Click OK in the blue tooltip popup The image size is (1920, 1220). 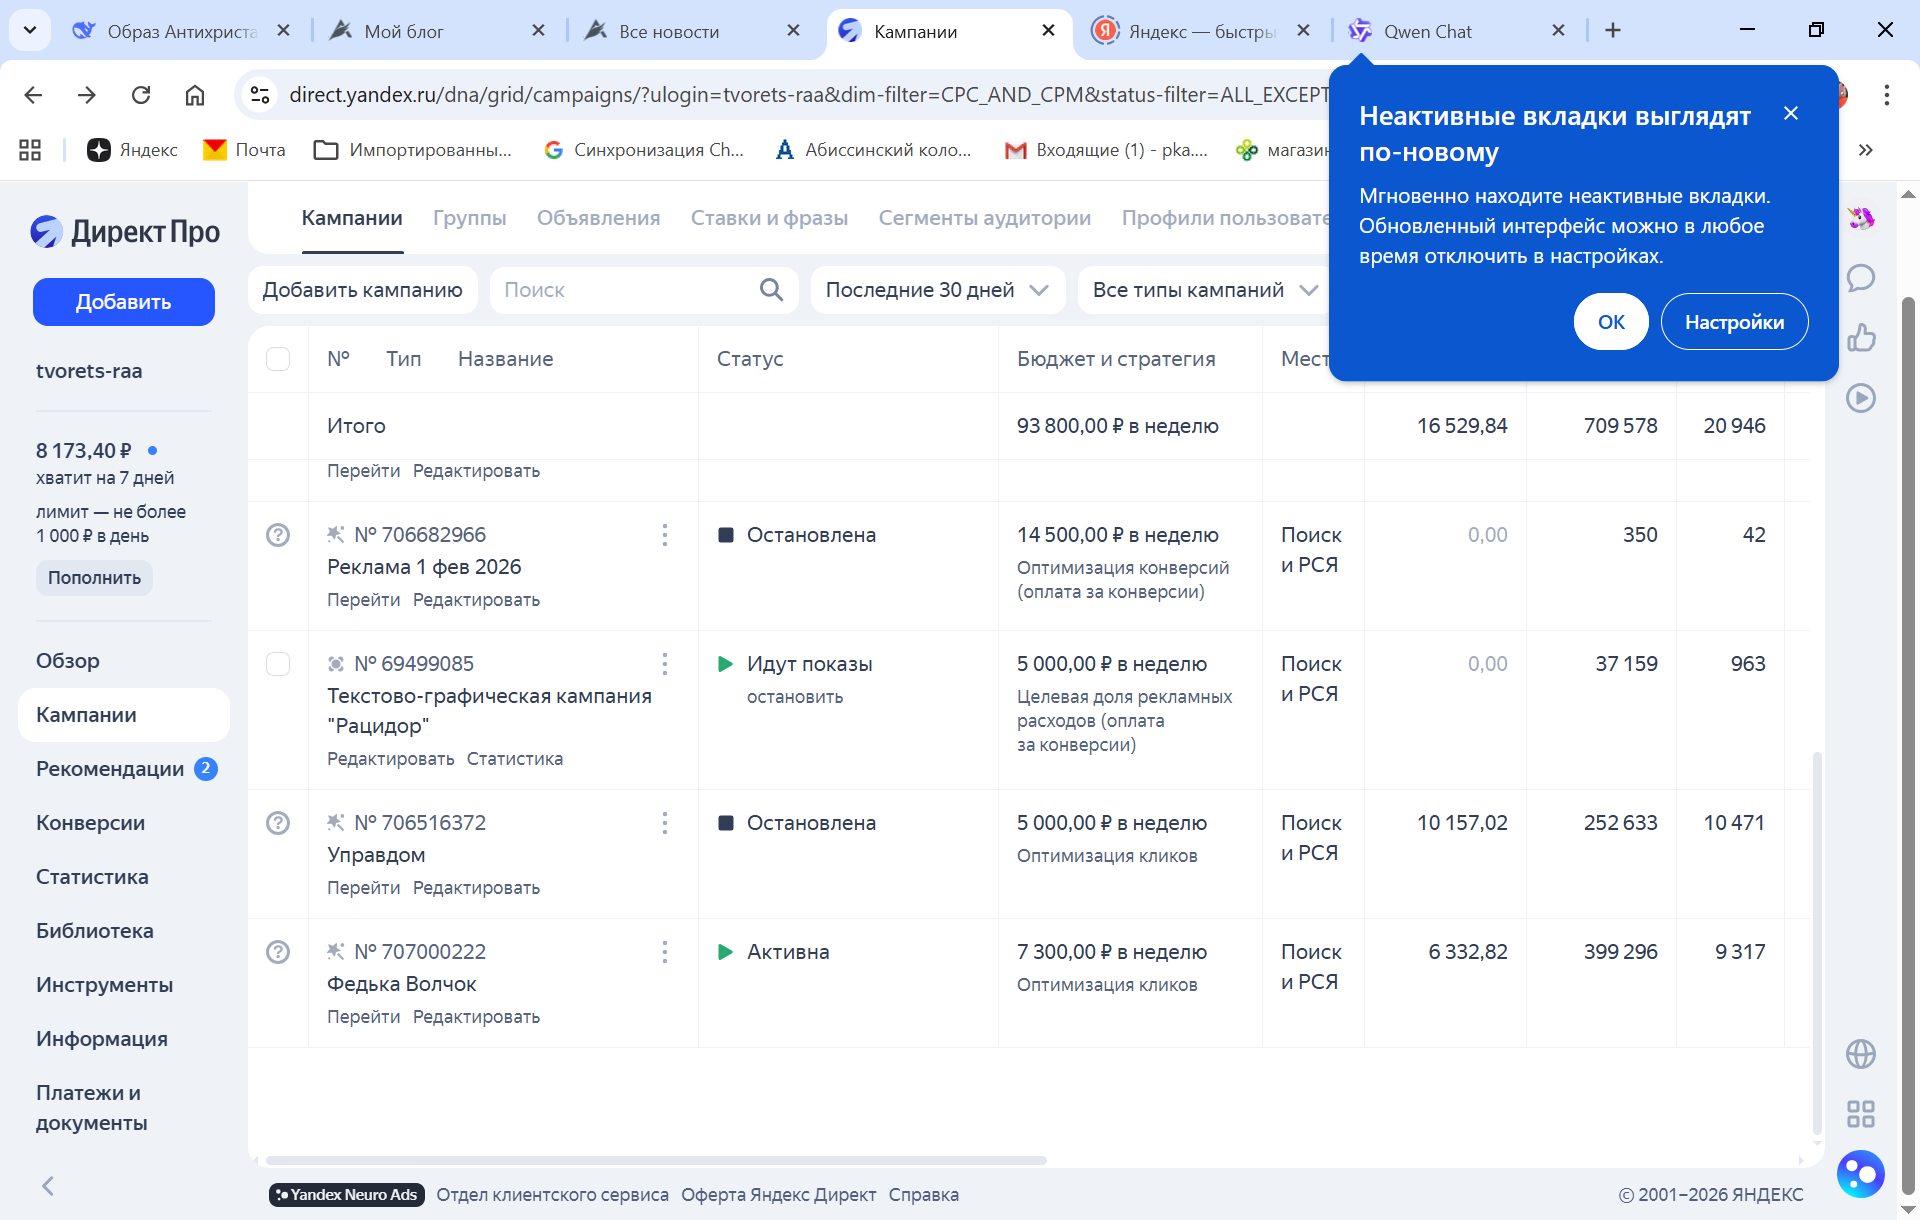pos(1611,322)
